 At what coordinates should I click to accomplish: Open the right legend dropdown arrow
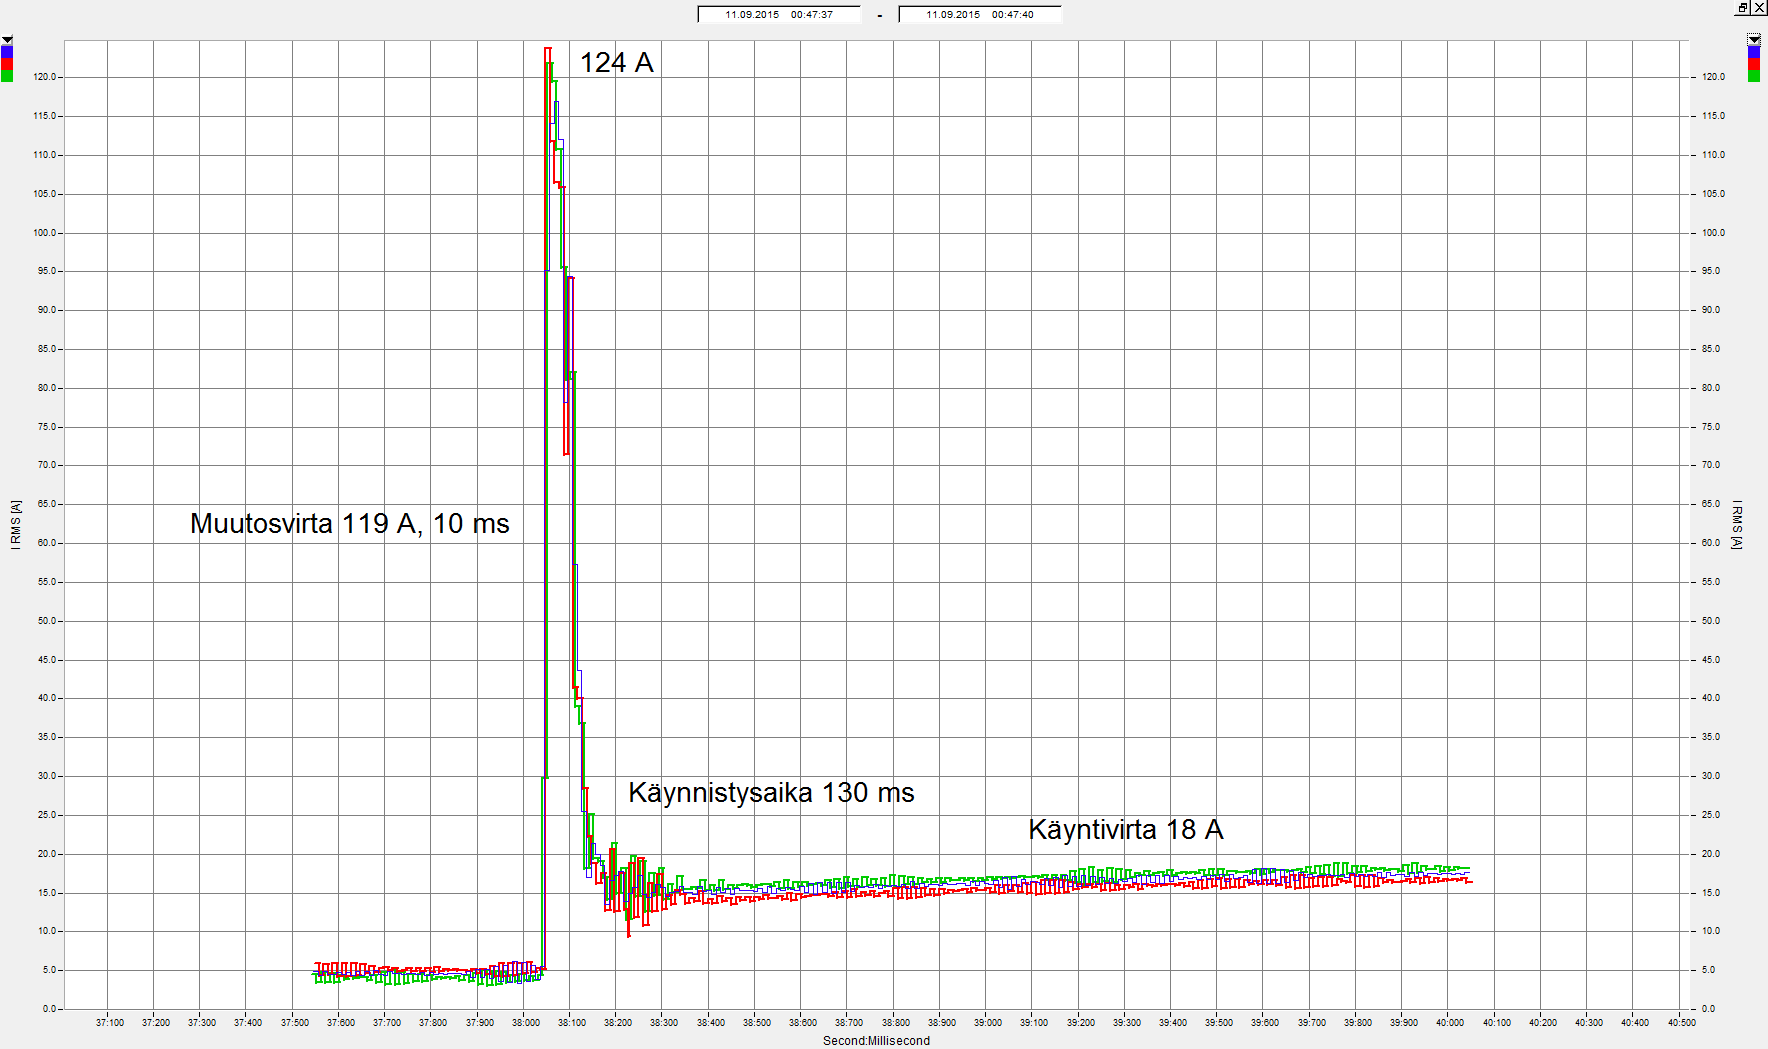(1754, 39)
